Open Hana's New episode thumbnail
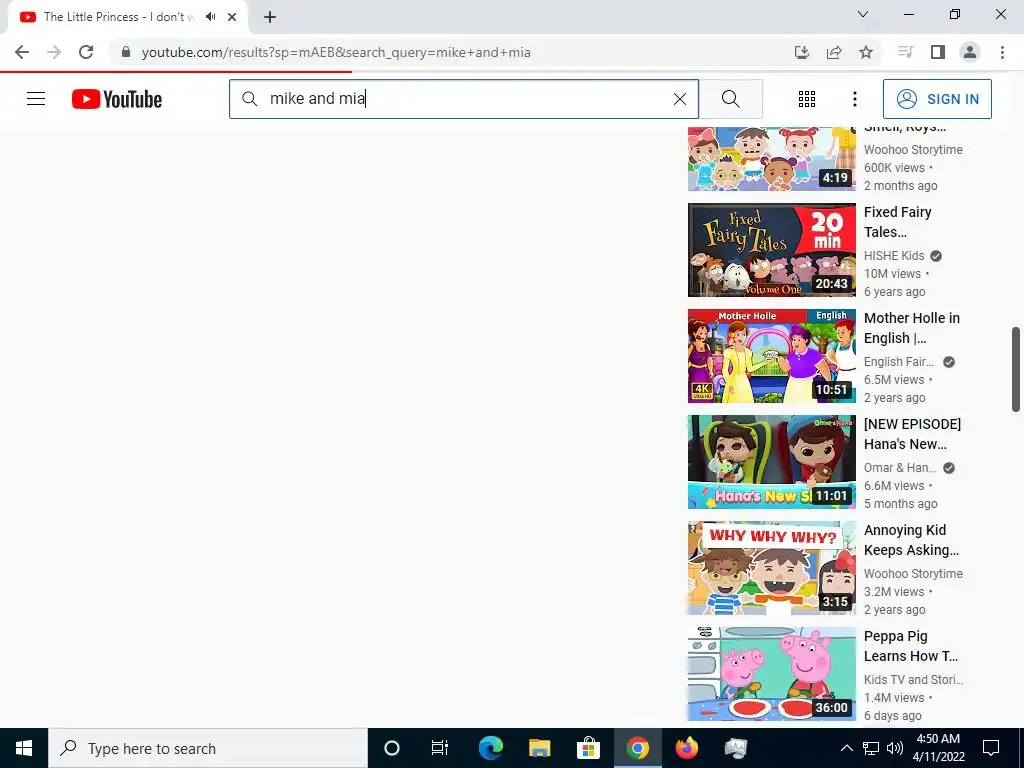The image size is (1024, 768). (x=771, y=462)
